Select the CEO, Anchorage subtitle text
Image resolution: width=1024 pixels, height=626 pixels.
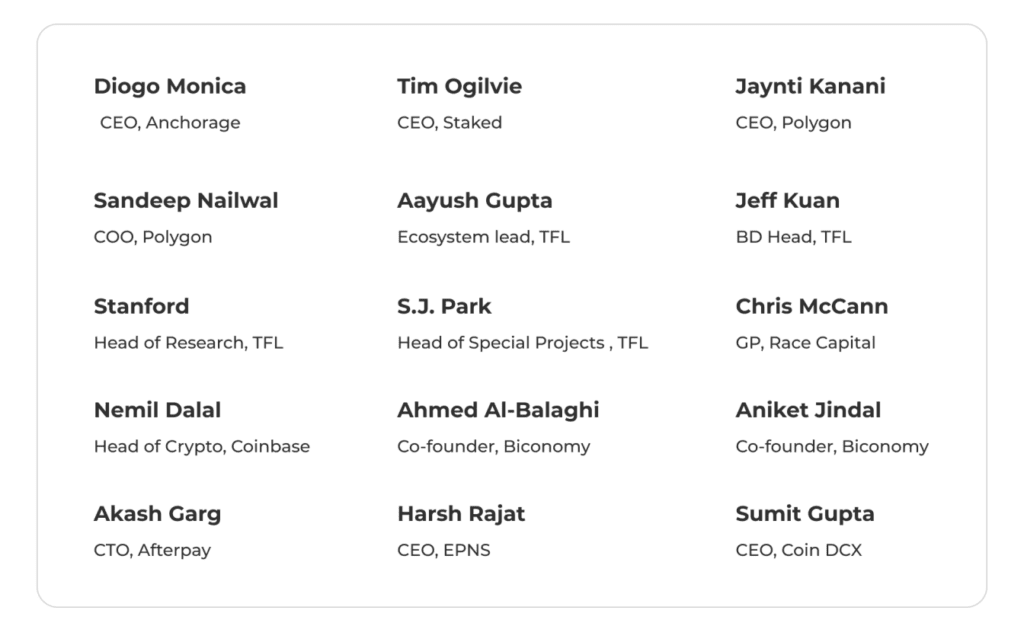[170, 123]
